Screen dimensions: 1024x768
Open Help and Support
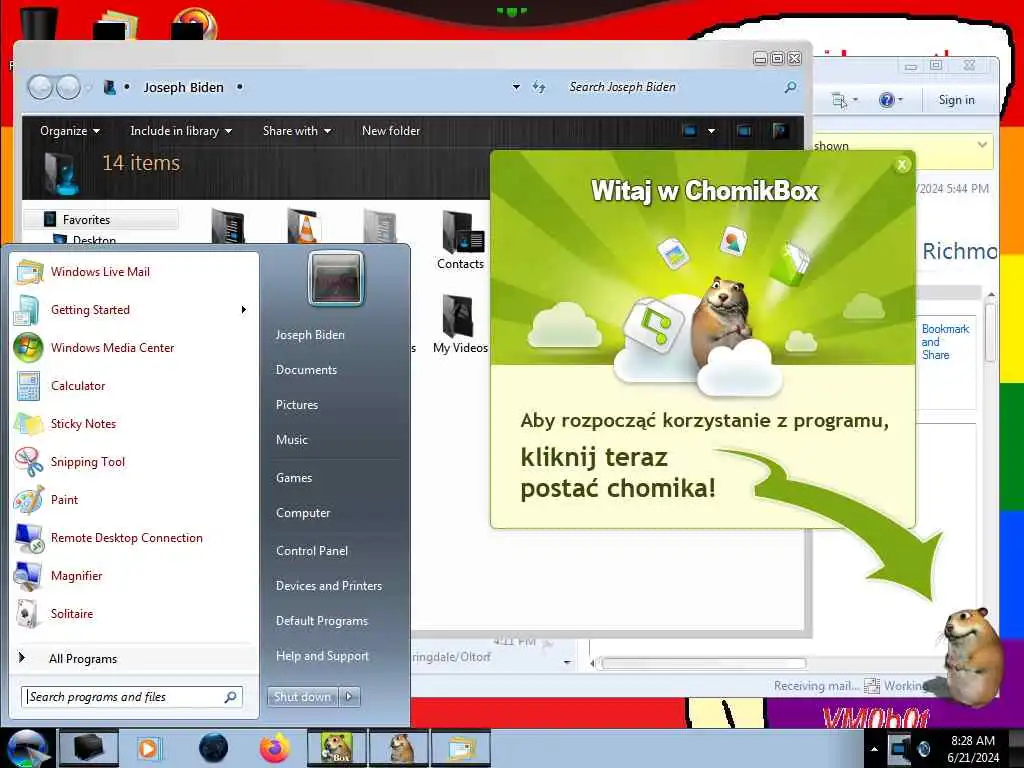pyautogui.click(x=322, y=656)
